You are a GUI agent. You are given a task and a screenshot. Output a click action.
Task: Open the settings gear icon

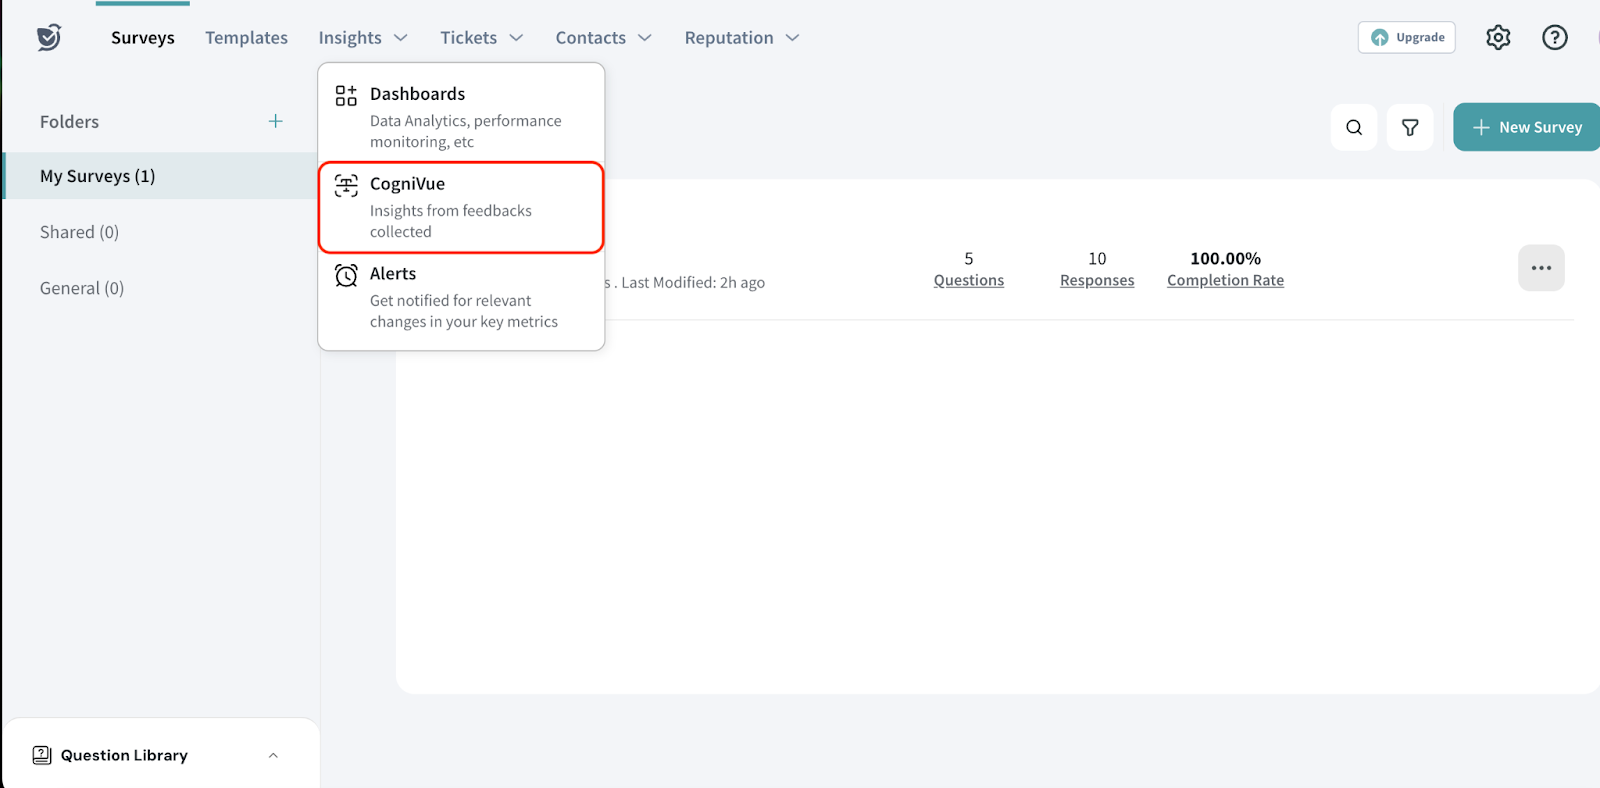pyautogui.click(x=1497, y=37)
